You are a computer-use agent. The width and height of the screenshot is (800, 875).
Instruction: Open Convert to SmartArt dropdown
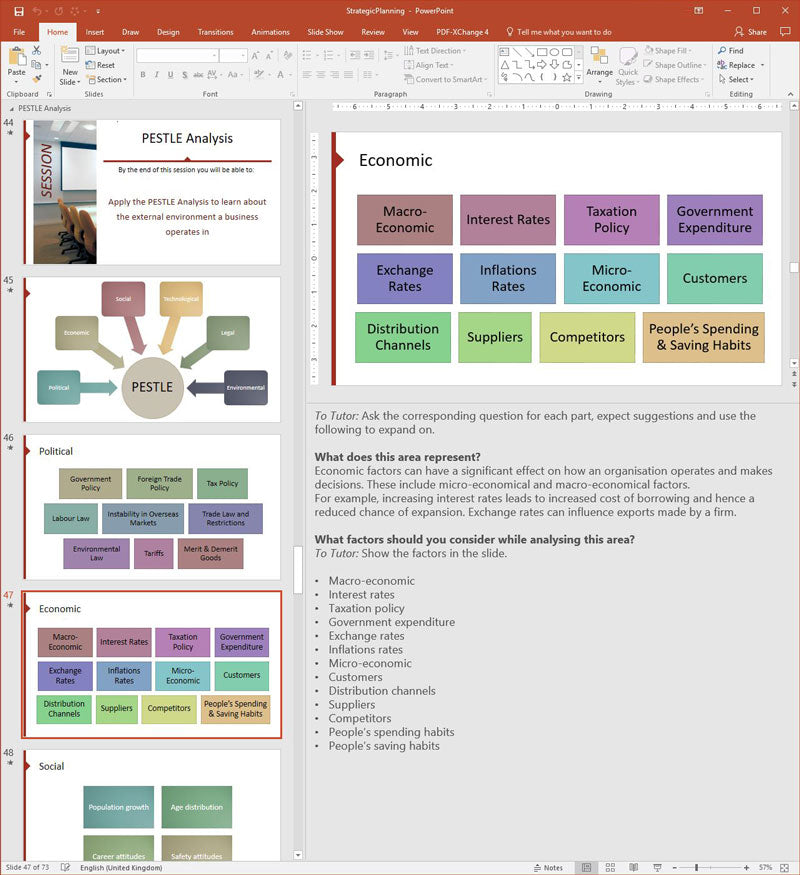tap(446, 80)
